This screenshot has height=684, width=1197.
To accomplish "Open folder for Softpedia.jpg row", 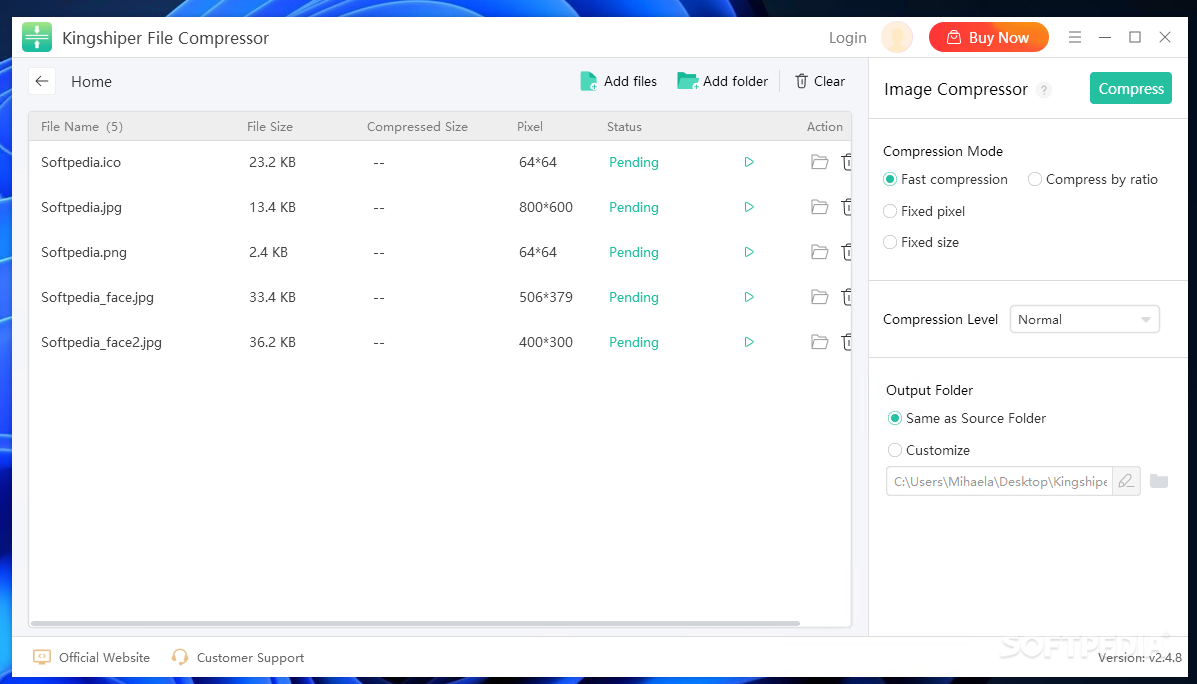I will (819, 207).
